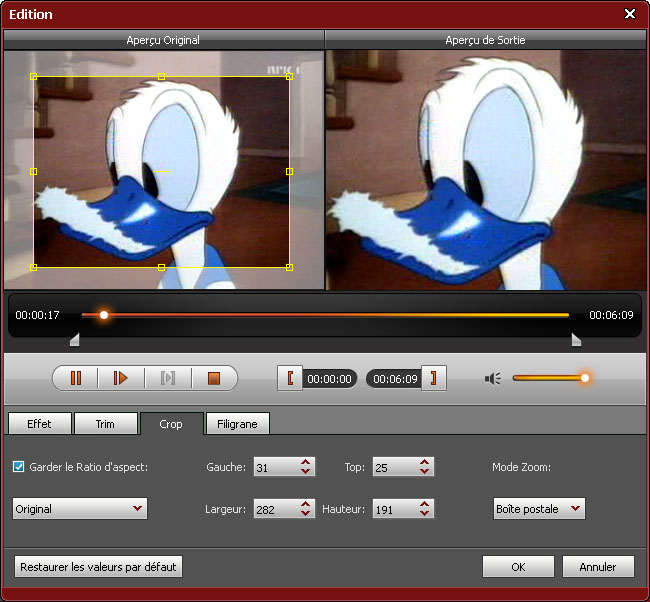The image size is (650, 602).
Task: Open the Trim tab
Action: [x=105, y=424]
